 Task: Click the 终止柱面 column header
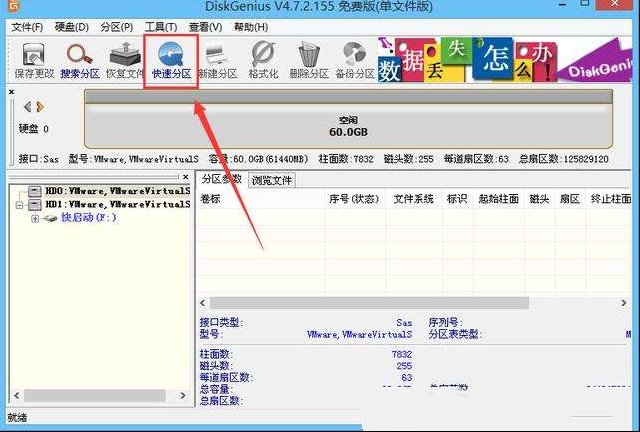(610, 199)
